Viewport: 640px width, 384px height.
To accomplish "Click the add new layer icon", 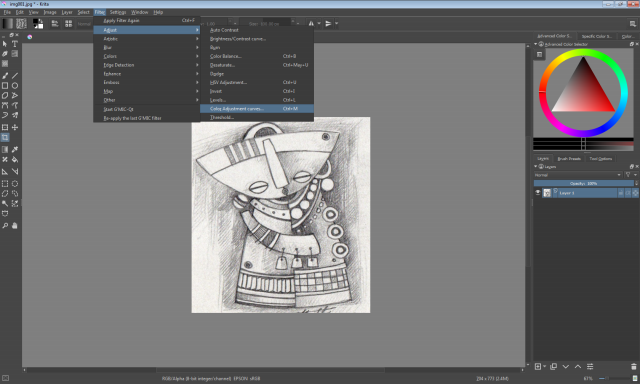I will pos(538,366).
